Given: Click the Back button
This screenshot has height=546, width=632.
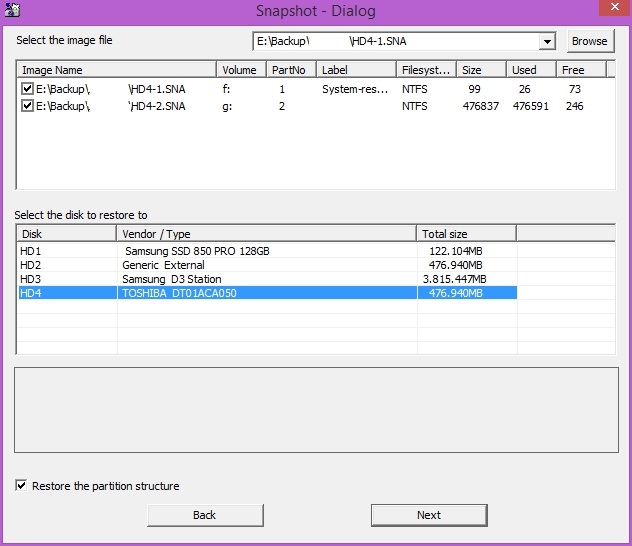Looking at the screenshot, I should click(204, 515).
